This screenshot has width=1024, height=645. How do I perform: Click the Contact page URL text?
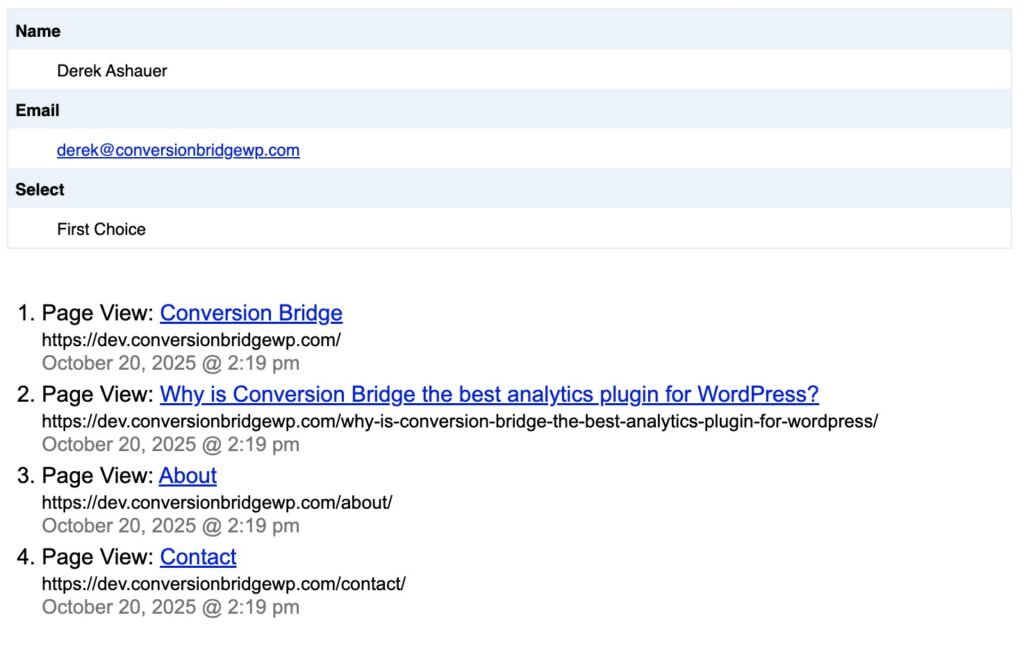pyautogui.click(x=222, y=584)
